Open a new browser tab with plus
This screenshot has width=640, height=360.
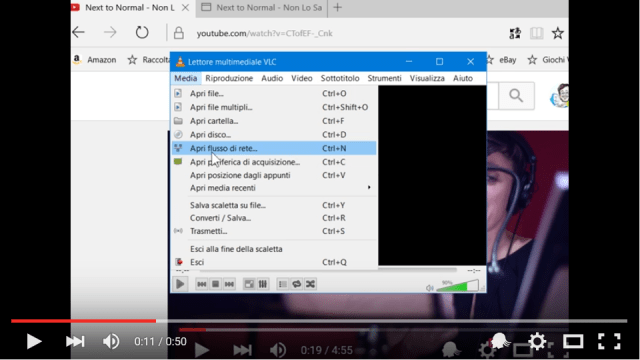337,7
